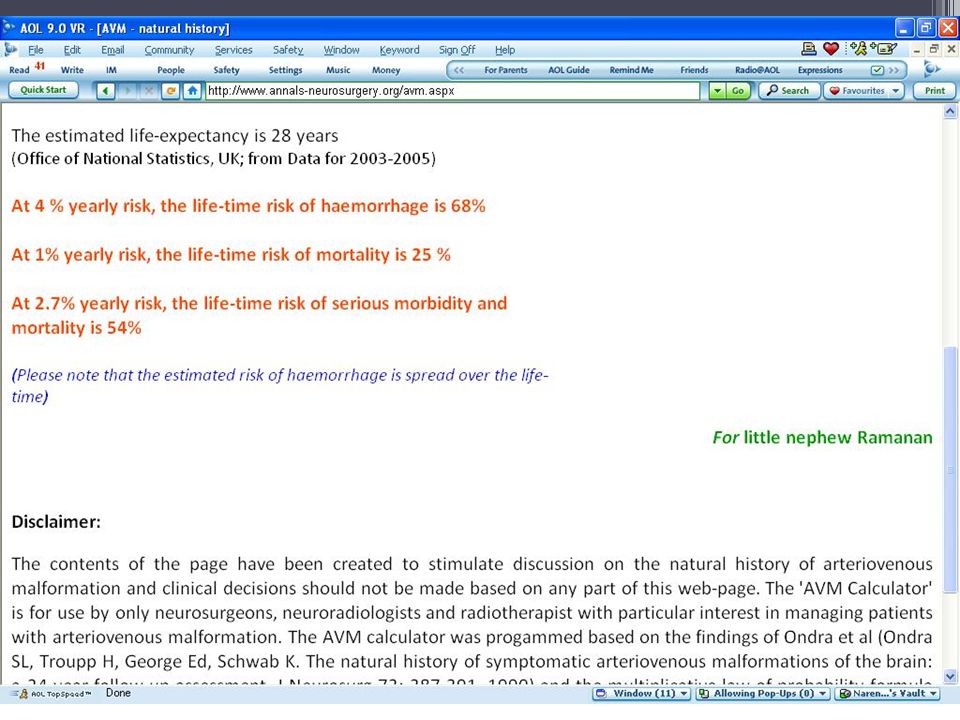This screenshot has height=720, width=960.
Task: Click the restore inner window button
Action: pyautogui.click(x=934, y=49)
